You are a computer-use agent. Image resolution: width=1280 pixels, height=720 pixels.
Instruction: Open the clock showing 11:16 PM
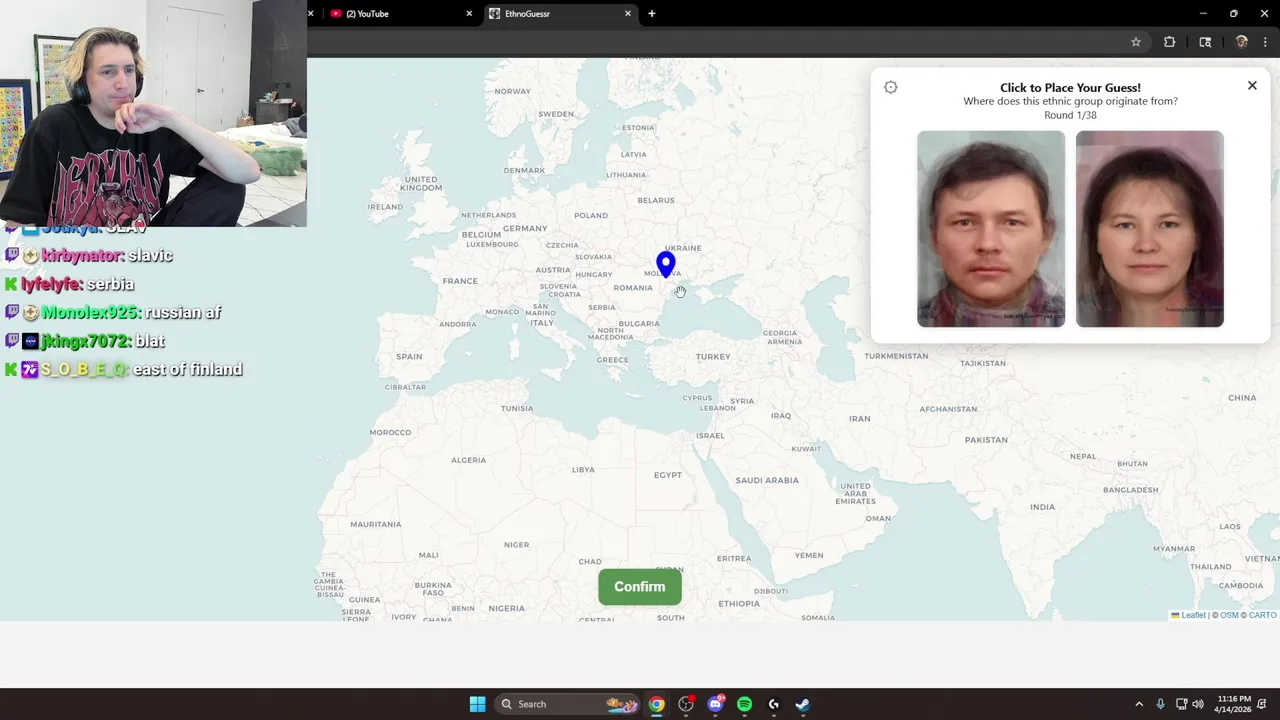[1235, 704]
